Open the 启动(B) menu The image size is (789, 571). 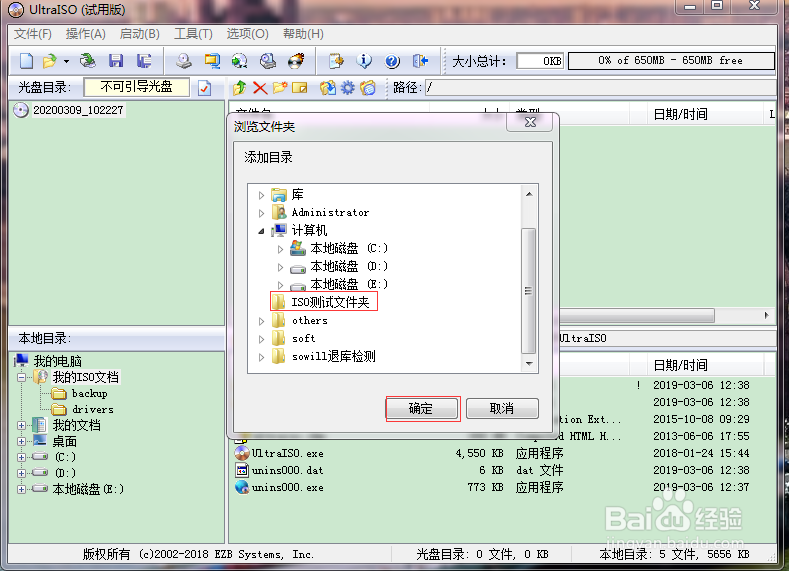[139, 34]
